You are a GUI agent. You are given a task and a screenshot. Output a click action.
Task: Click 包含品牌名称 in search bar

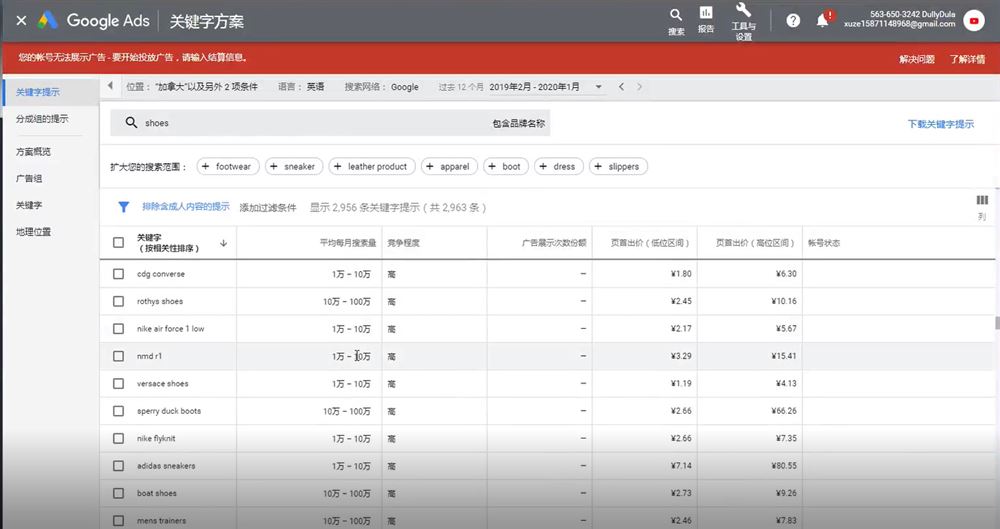[518, 123]
